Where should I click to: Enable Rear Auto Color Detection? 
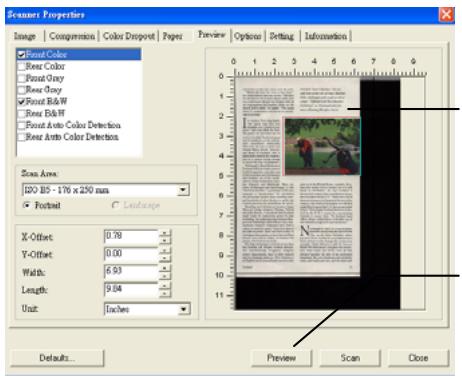(22, 137)
